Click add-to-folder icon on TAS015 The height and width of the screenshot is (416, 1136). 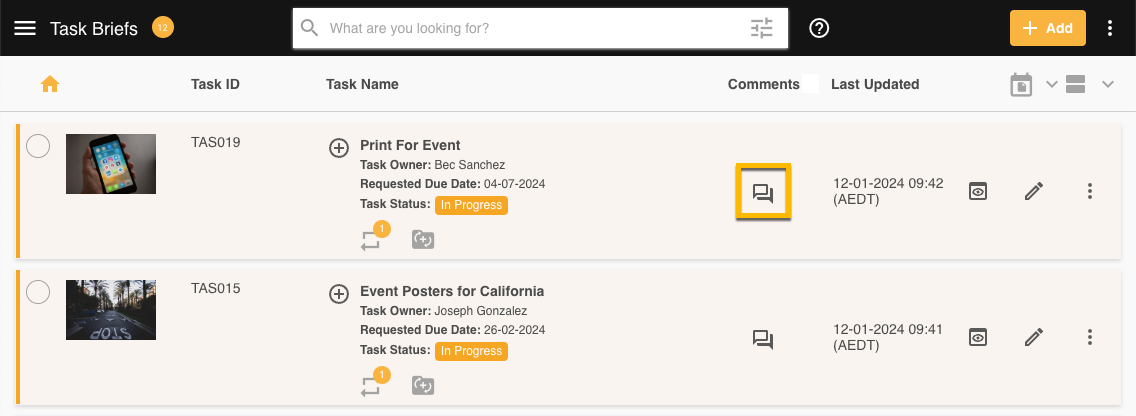423,386
